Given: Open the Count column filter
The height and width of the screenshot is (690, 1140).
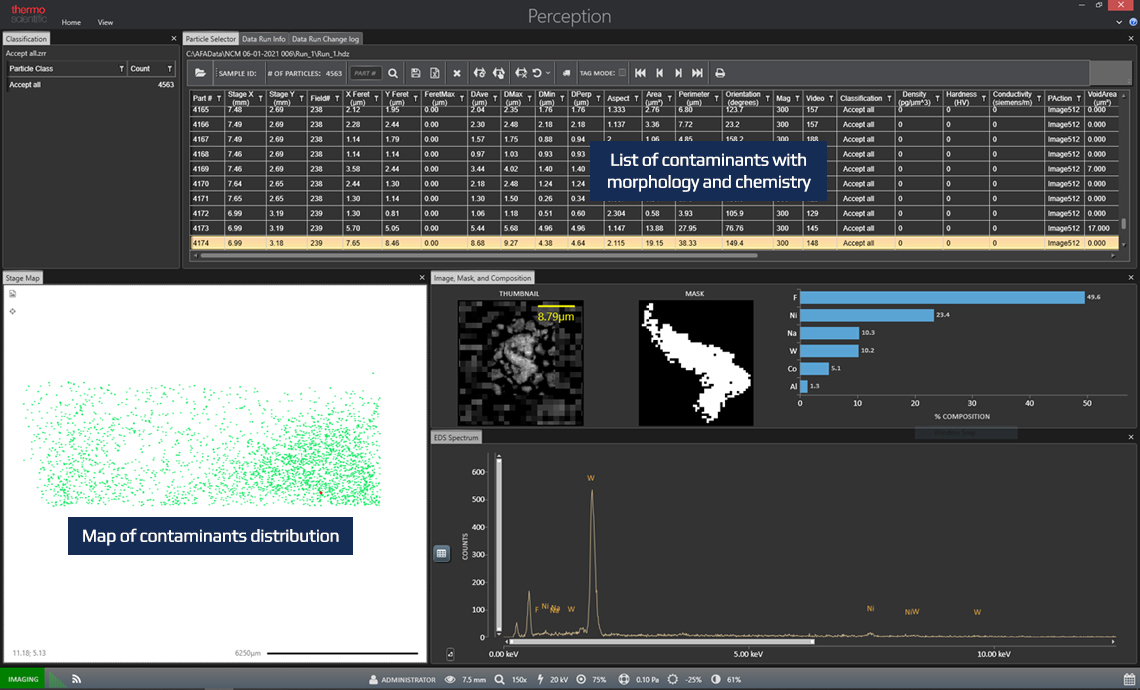Looking at the screenshot, I should tap(169, 68).
